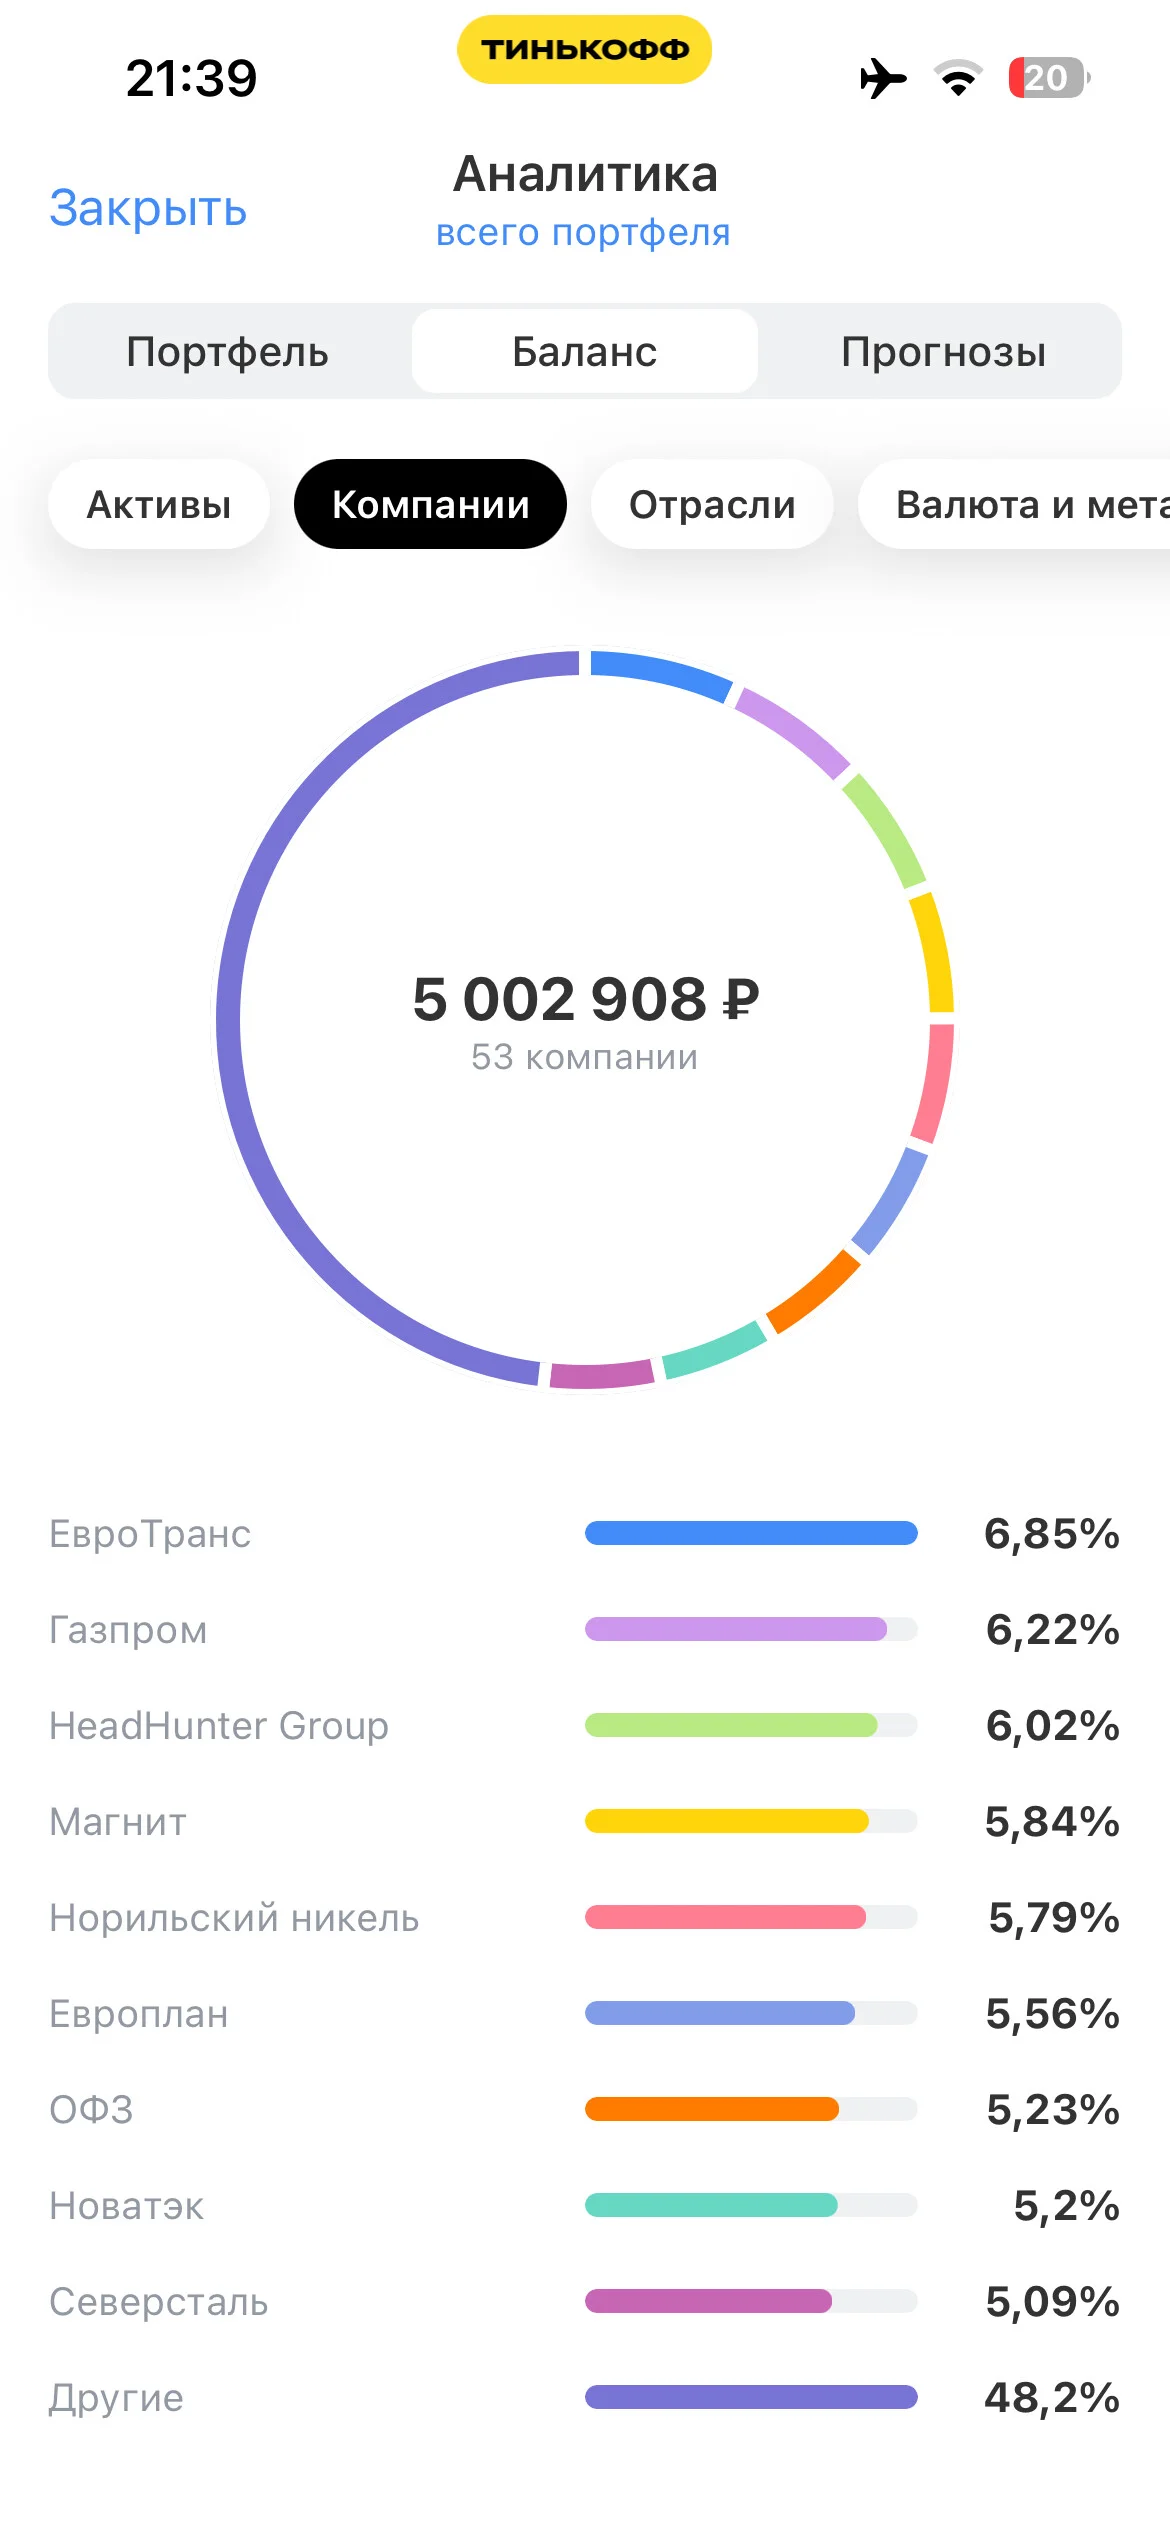Open the Другие row
The image size is (1170, 2532).
(585, 2397)
